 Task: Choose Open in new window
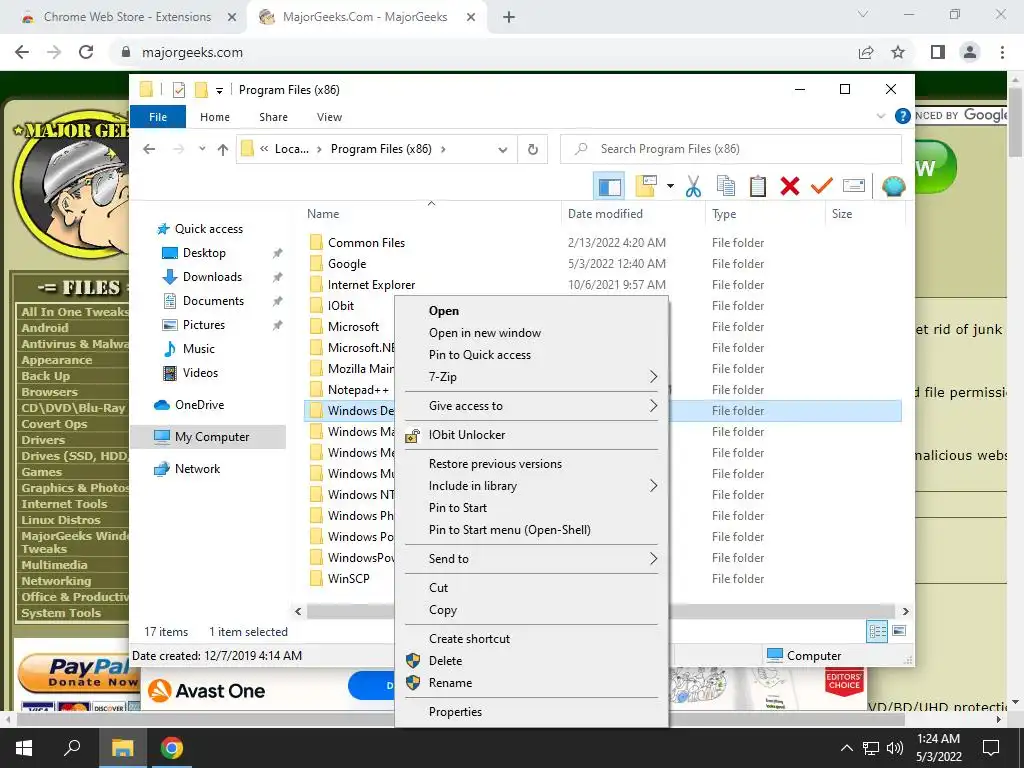pyautogui.click(x=485, y=333)
